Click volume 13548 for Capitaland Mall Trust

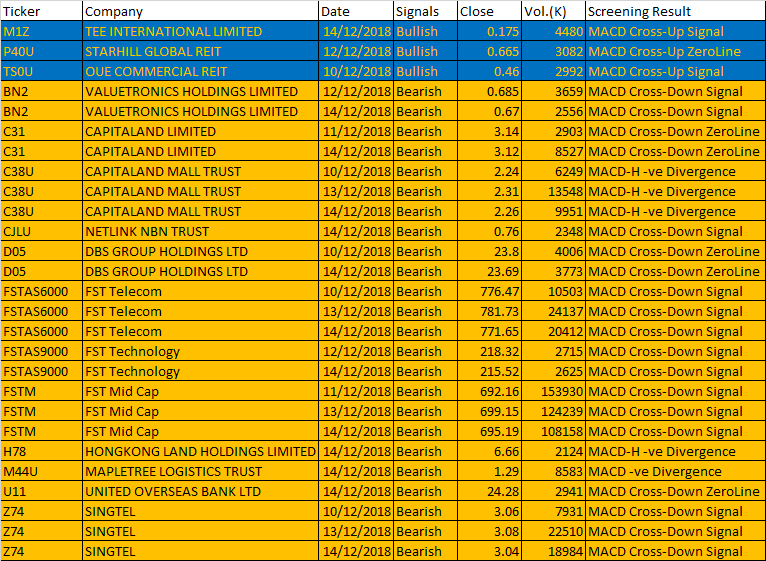tap(553, 192)
